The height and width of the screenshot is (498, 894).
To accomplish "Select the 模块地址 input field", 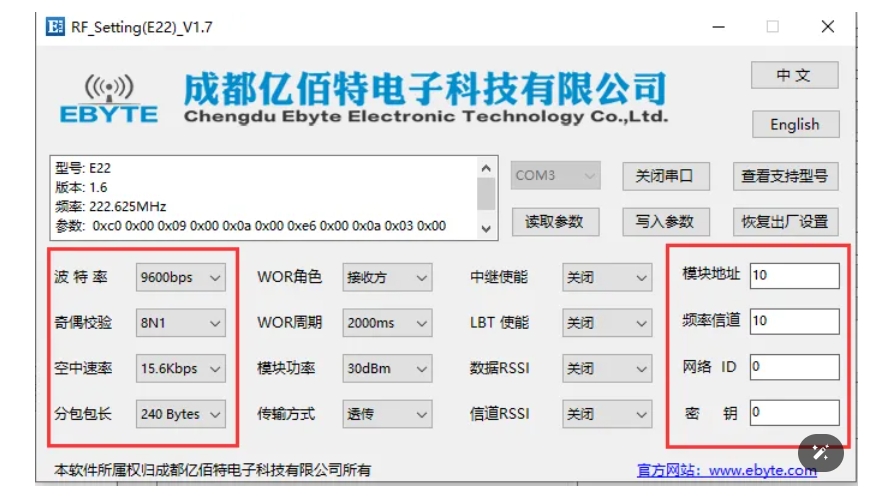I will (x=794, y=275).
